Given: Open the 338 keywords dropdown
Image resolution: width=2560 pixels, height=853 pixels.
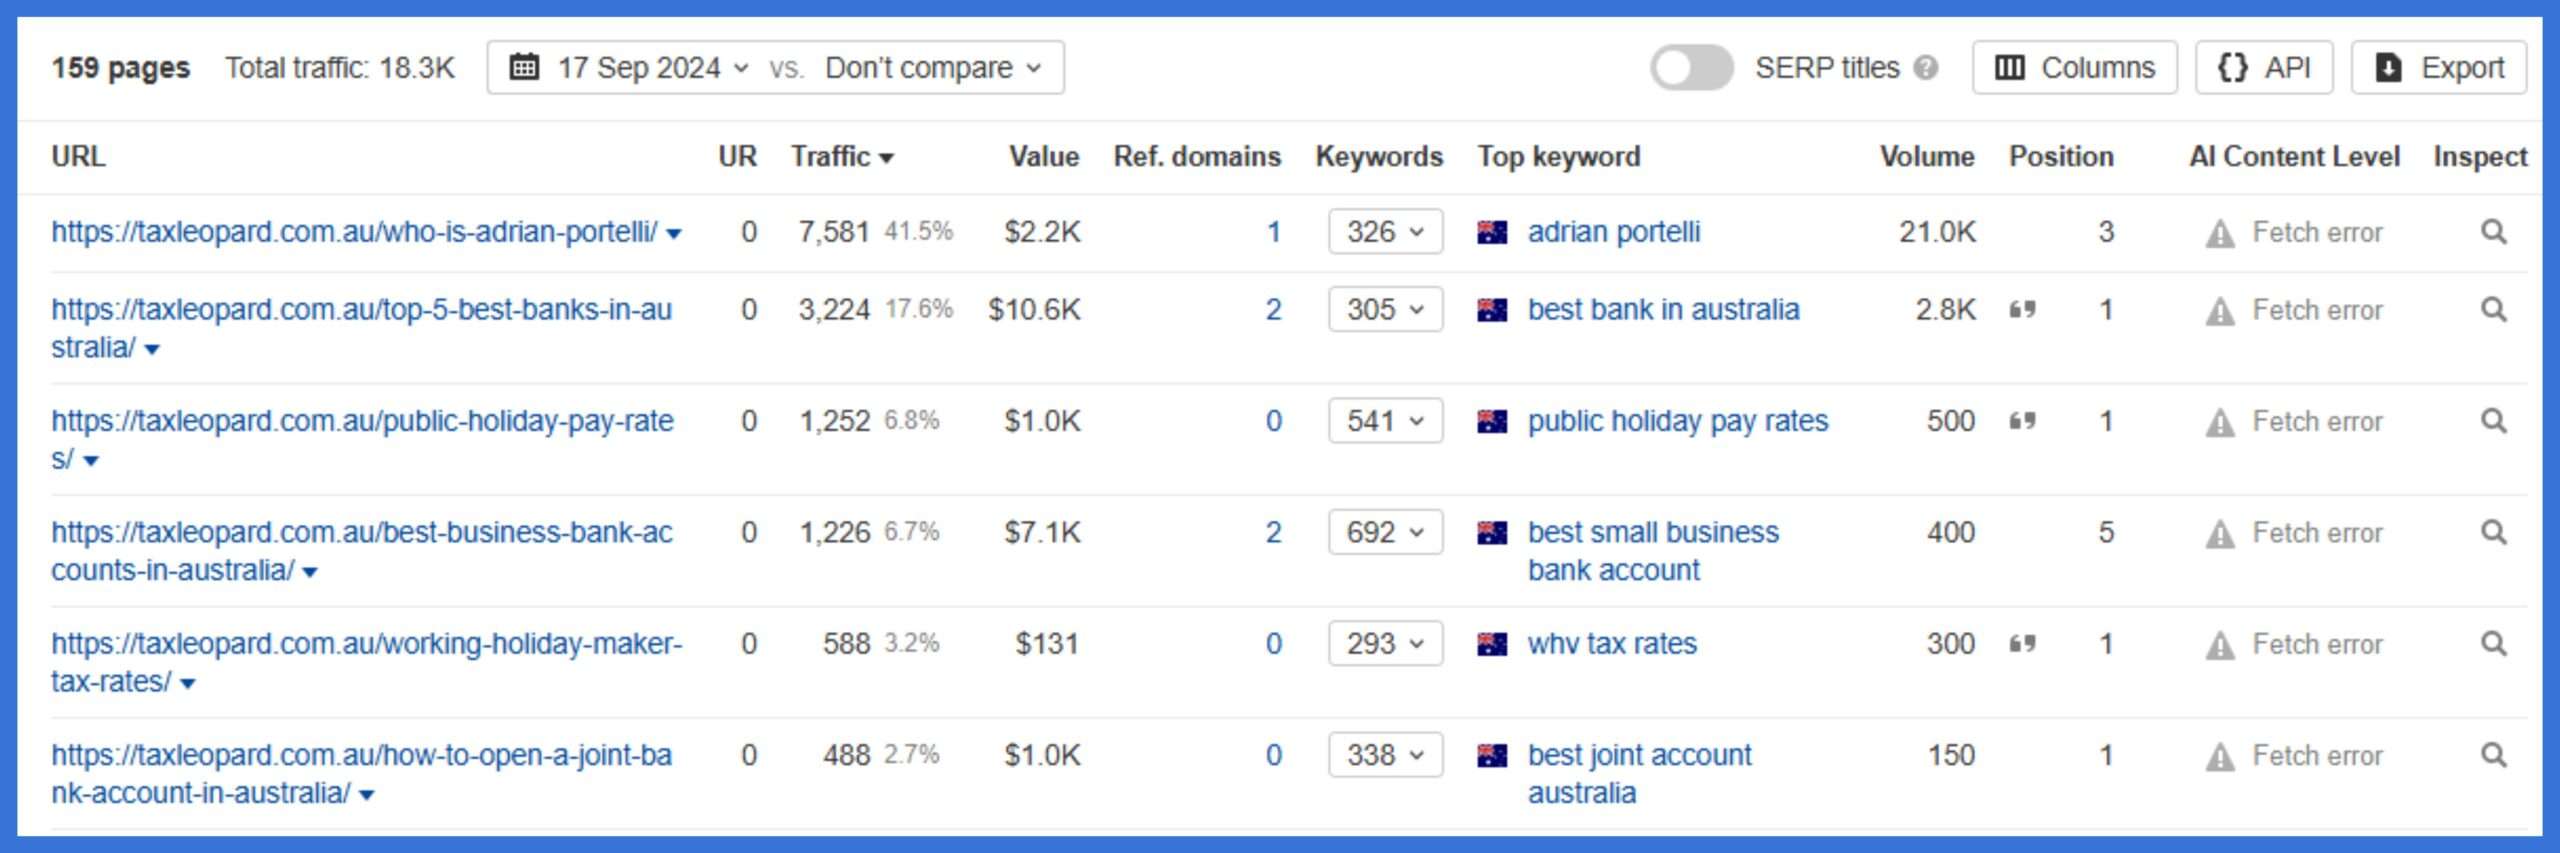Looking at the screenshot, I should click(x=1385, y=755).
